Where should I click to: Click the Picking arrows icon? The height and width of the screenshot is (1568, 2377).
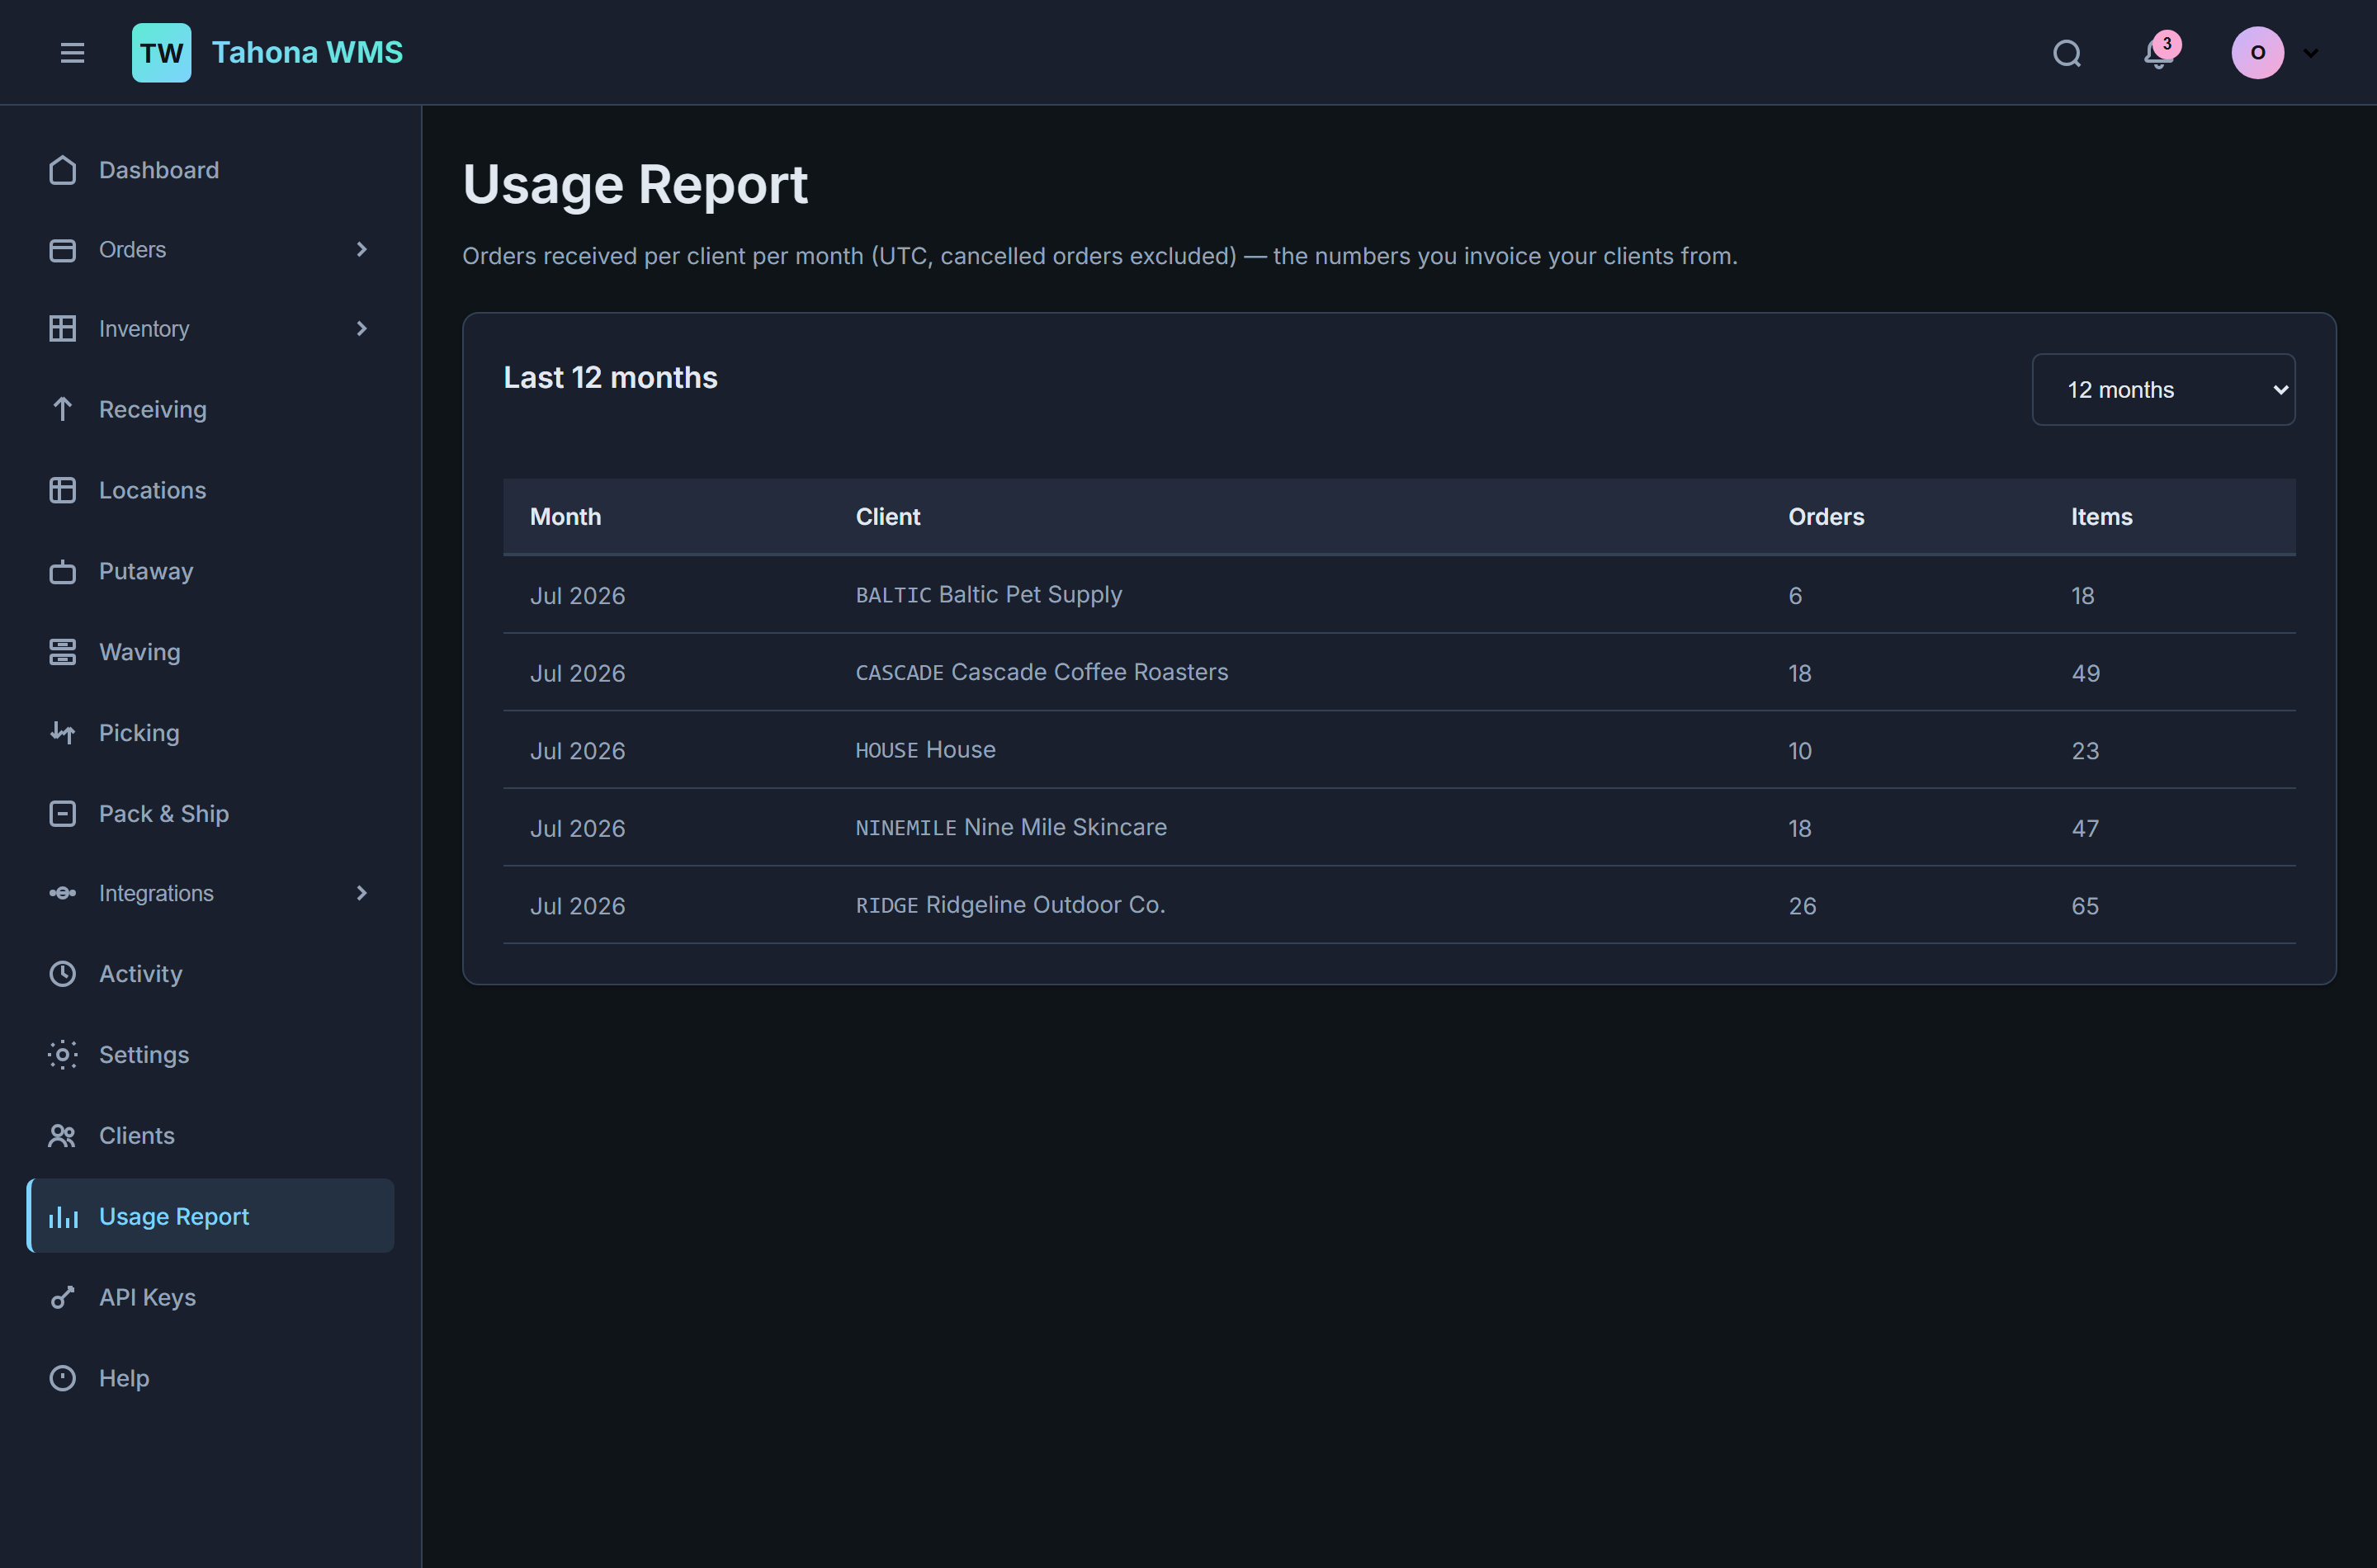pyautogui.click(x=63, y=733)
